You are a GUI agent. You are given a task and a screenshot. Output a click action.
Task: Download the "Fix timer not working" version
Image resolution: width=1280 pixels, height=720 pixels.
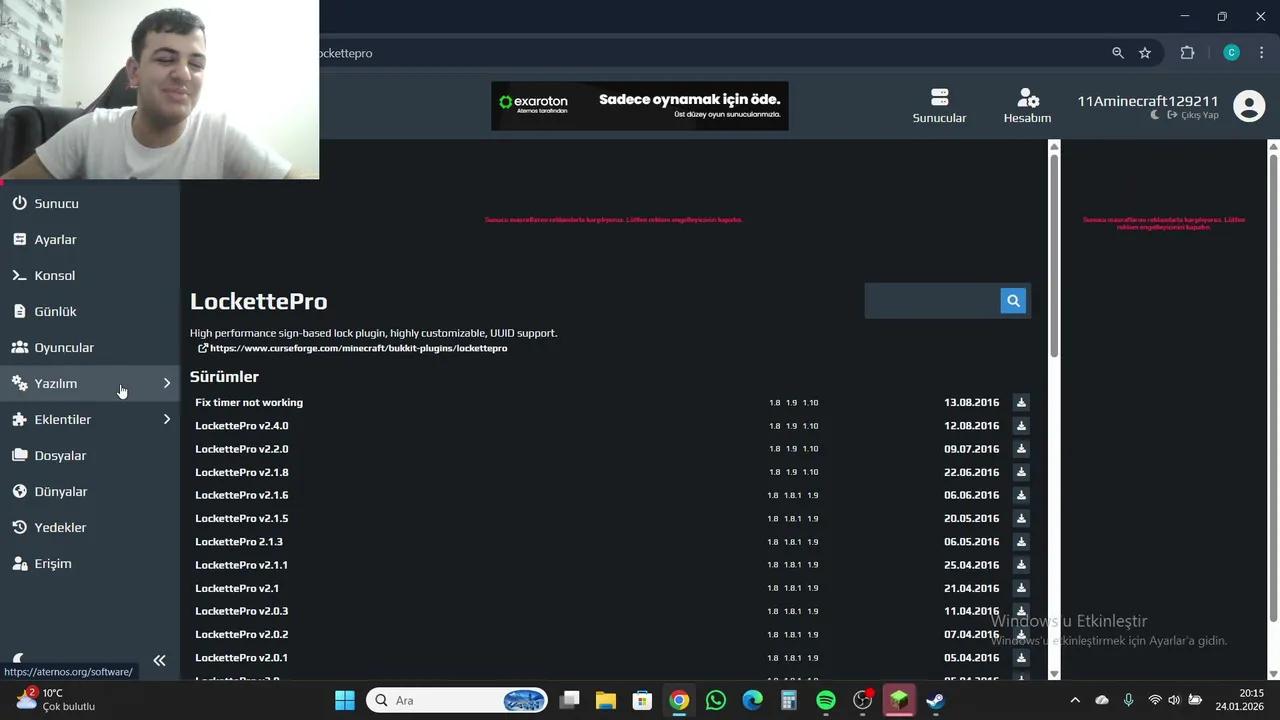coord(1021,402)
